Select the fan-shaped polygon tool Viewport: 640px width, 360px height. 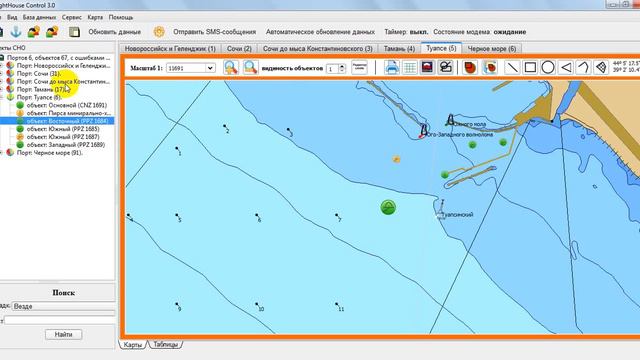pyautogui.click(x=601, y=67)
